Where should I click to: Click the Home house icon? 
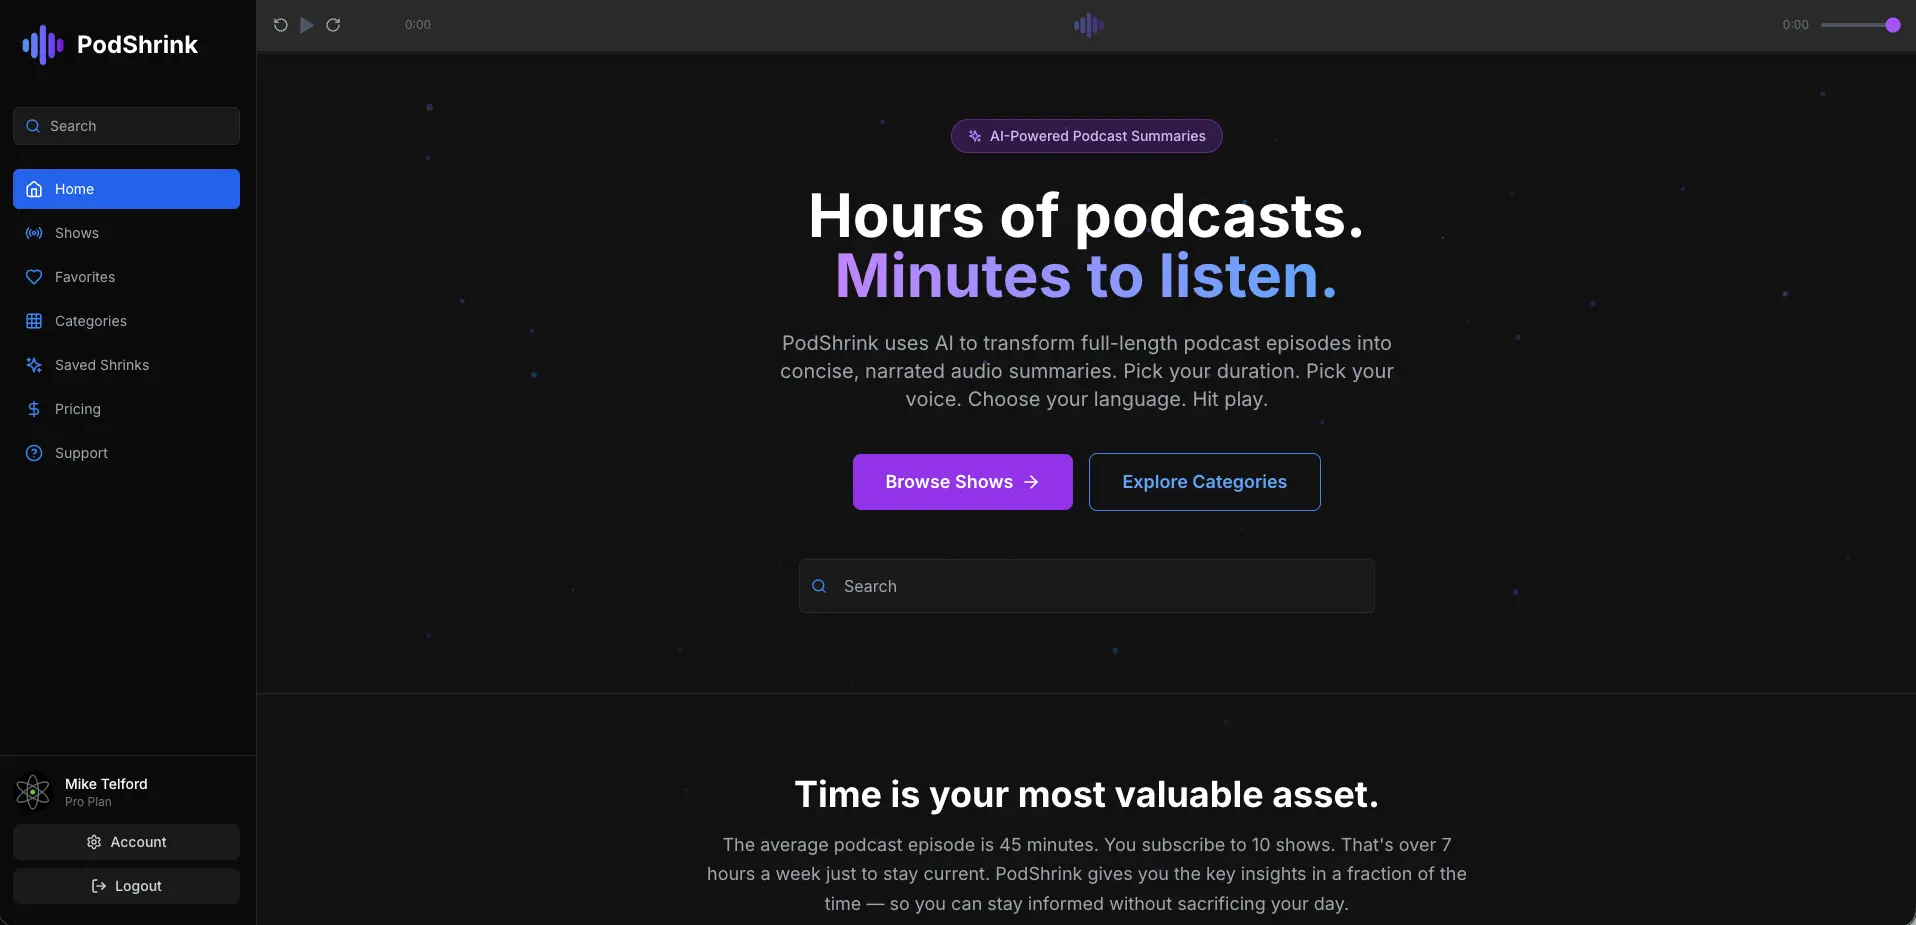[34, 189]
